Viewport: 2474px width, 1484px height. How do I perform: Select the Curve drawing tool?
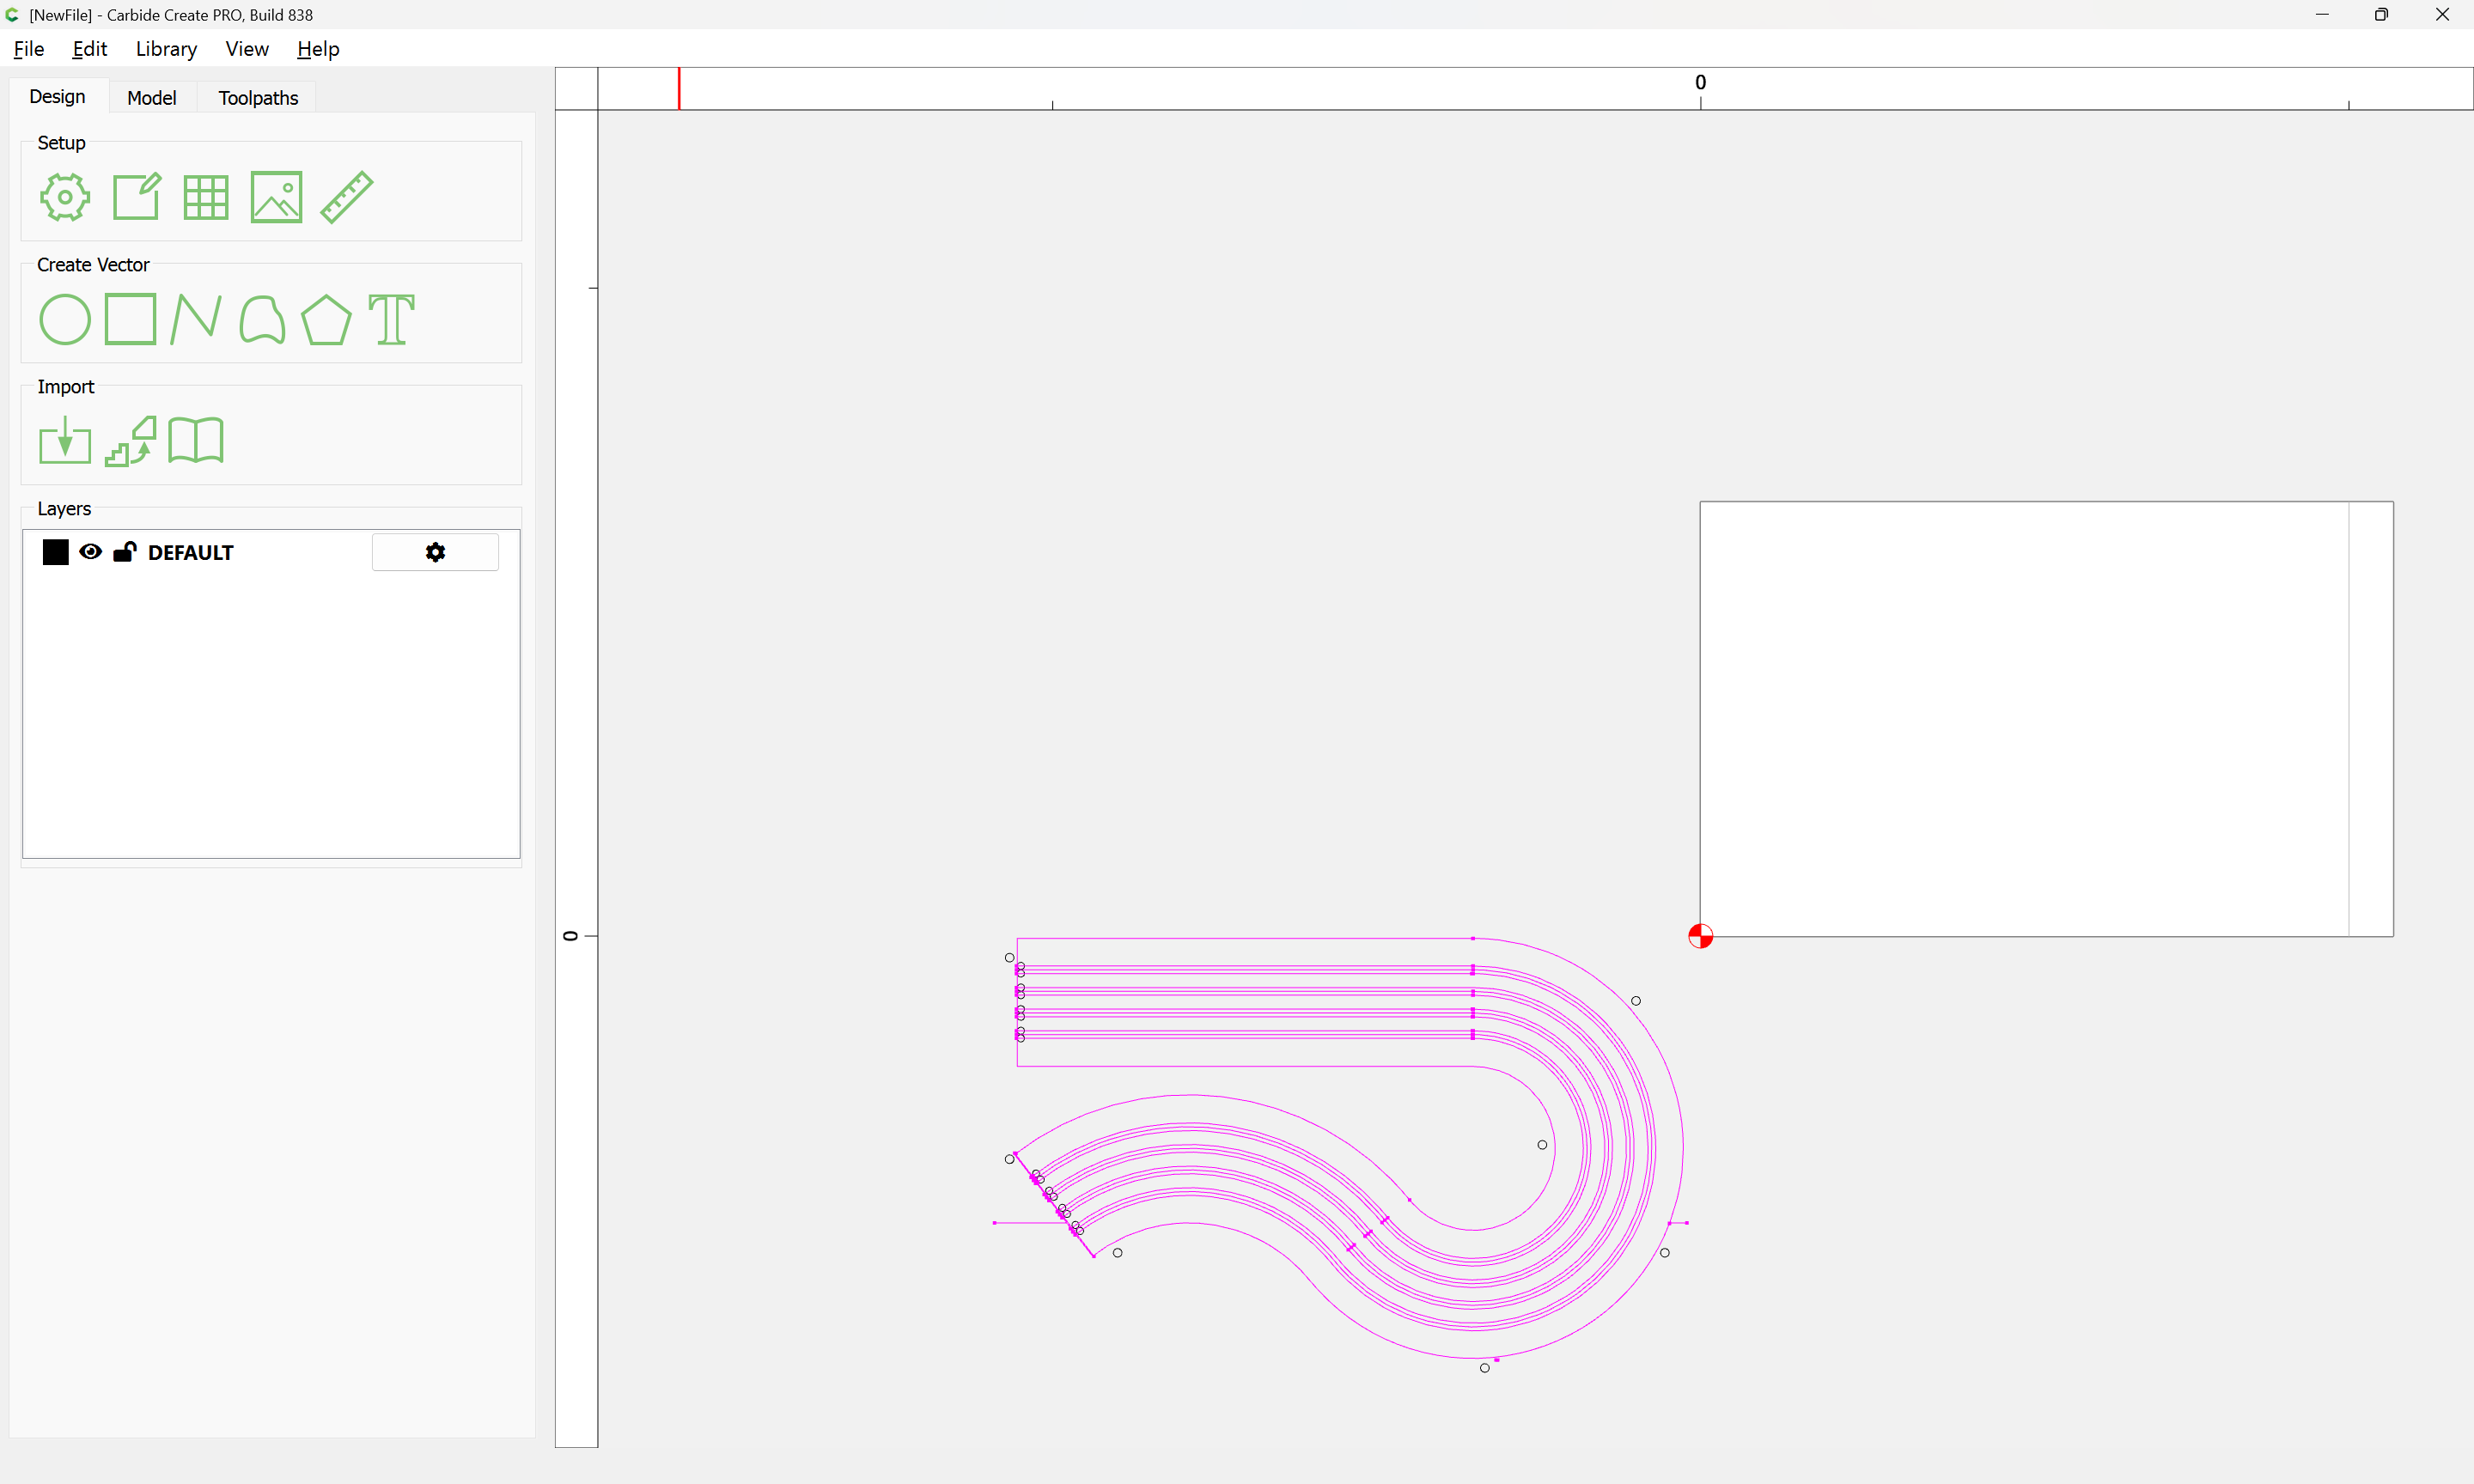[262, 320]
